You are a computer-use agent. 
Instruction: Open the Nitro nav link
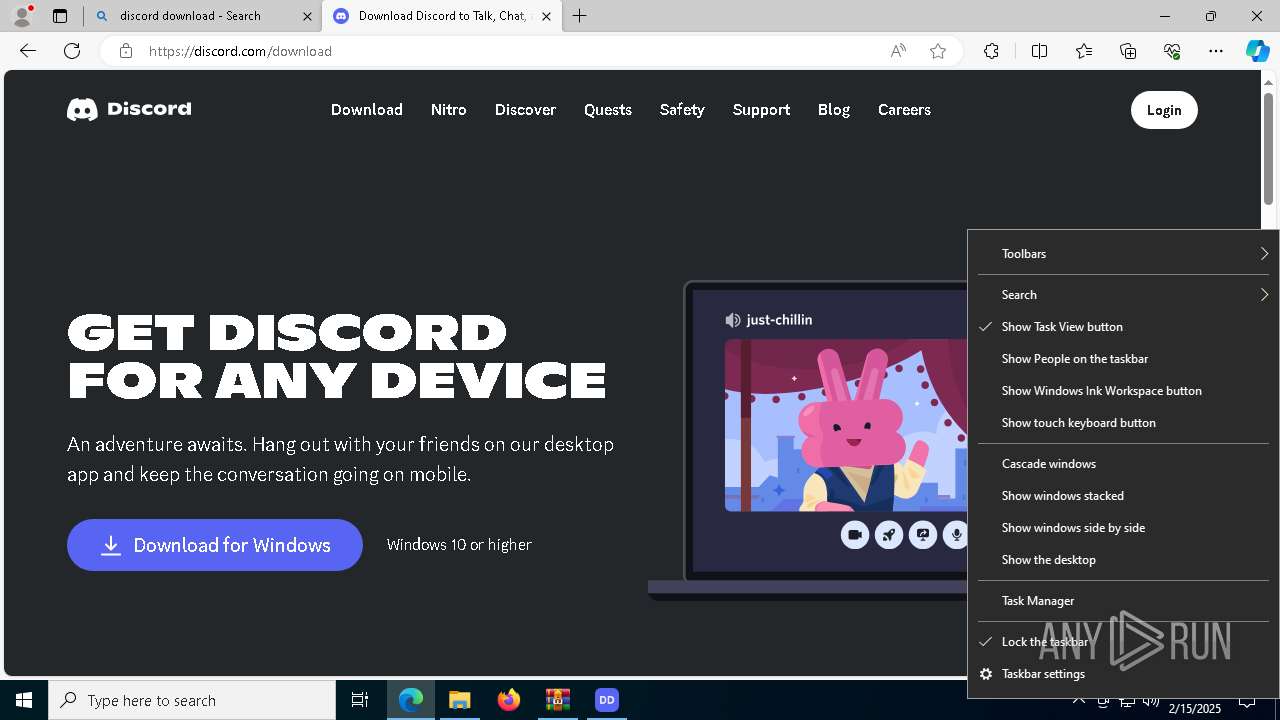pyautogui.click(x=449, y=110)
